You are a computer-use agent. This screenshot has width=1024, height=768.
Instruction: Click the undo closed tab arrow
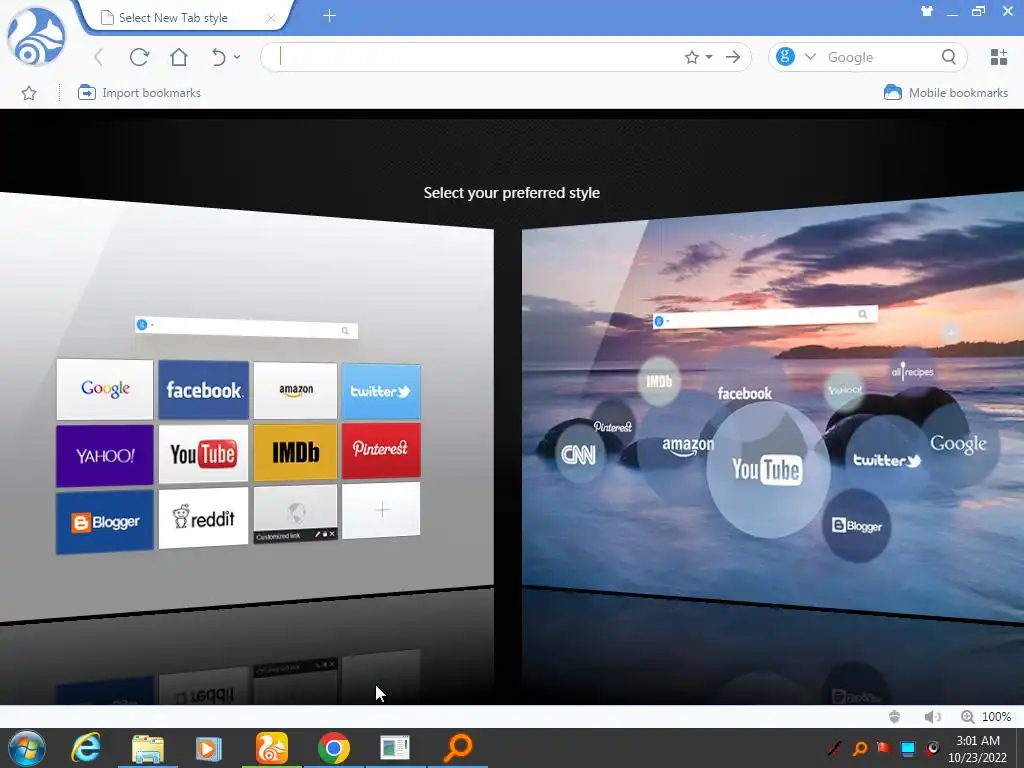218,57
